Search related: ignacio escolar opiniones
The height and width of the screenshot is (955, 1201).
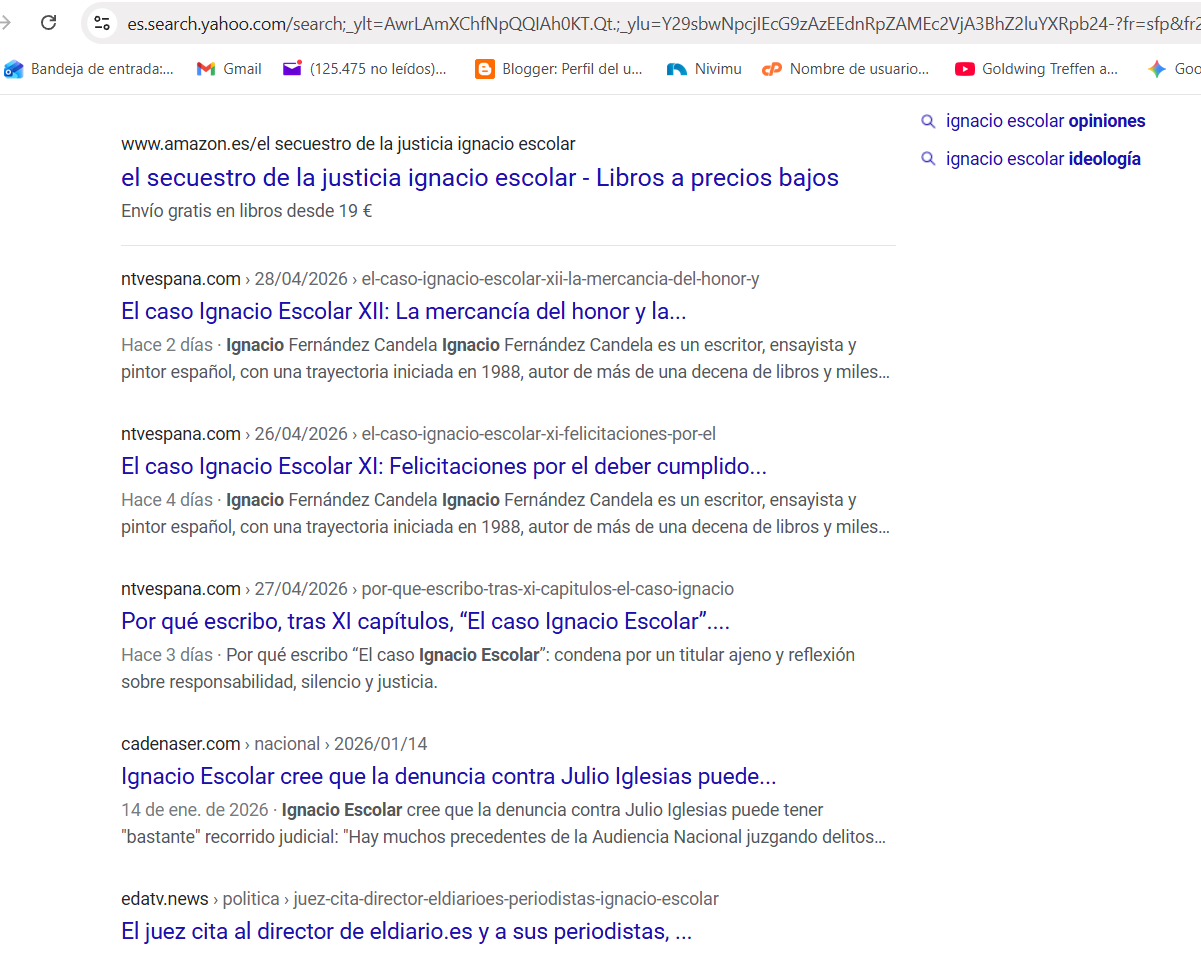coord(1046,121)
